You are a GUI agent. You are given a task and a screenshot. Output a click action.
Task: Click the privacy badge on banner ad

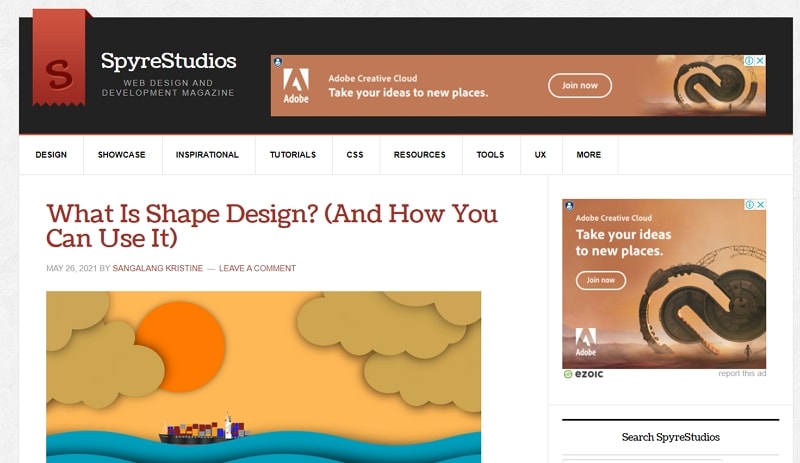point(278,62)
